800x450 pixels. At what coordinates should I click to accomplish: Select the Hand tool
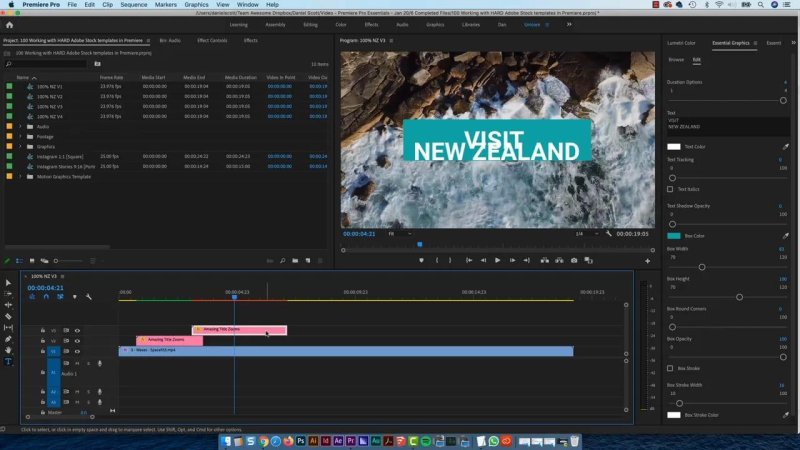point(8,350)
